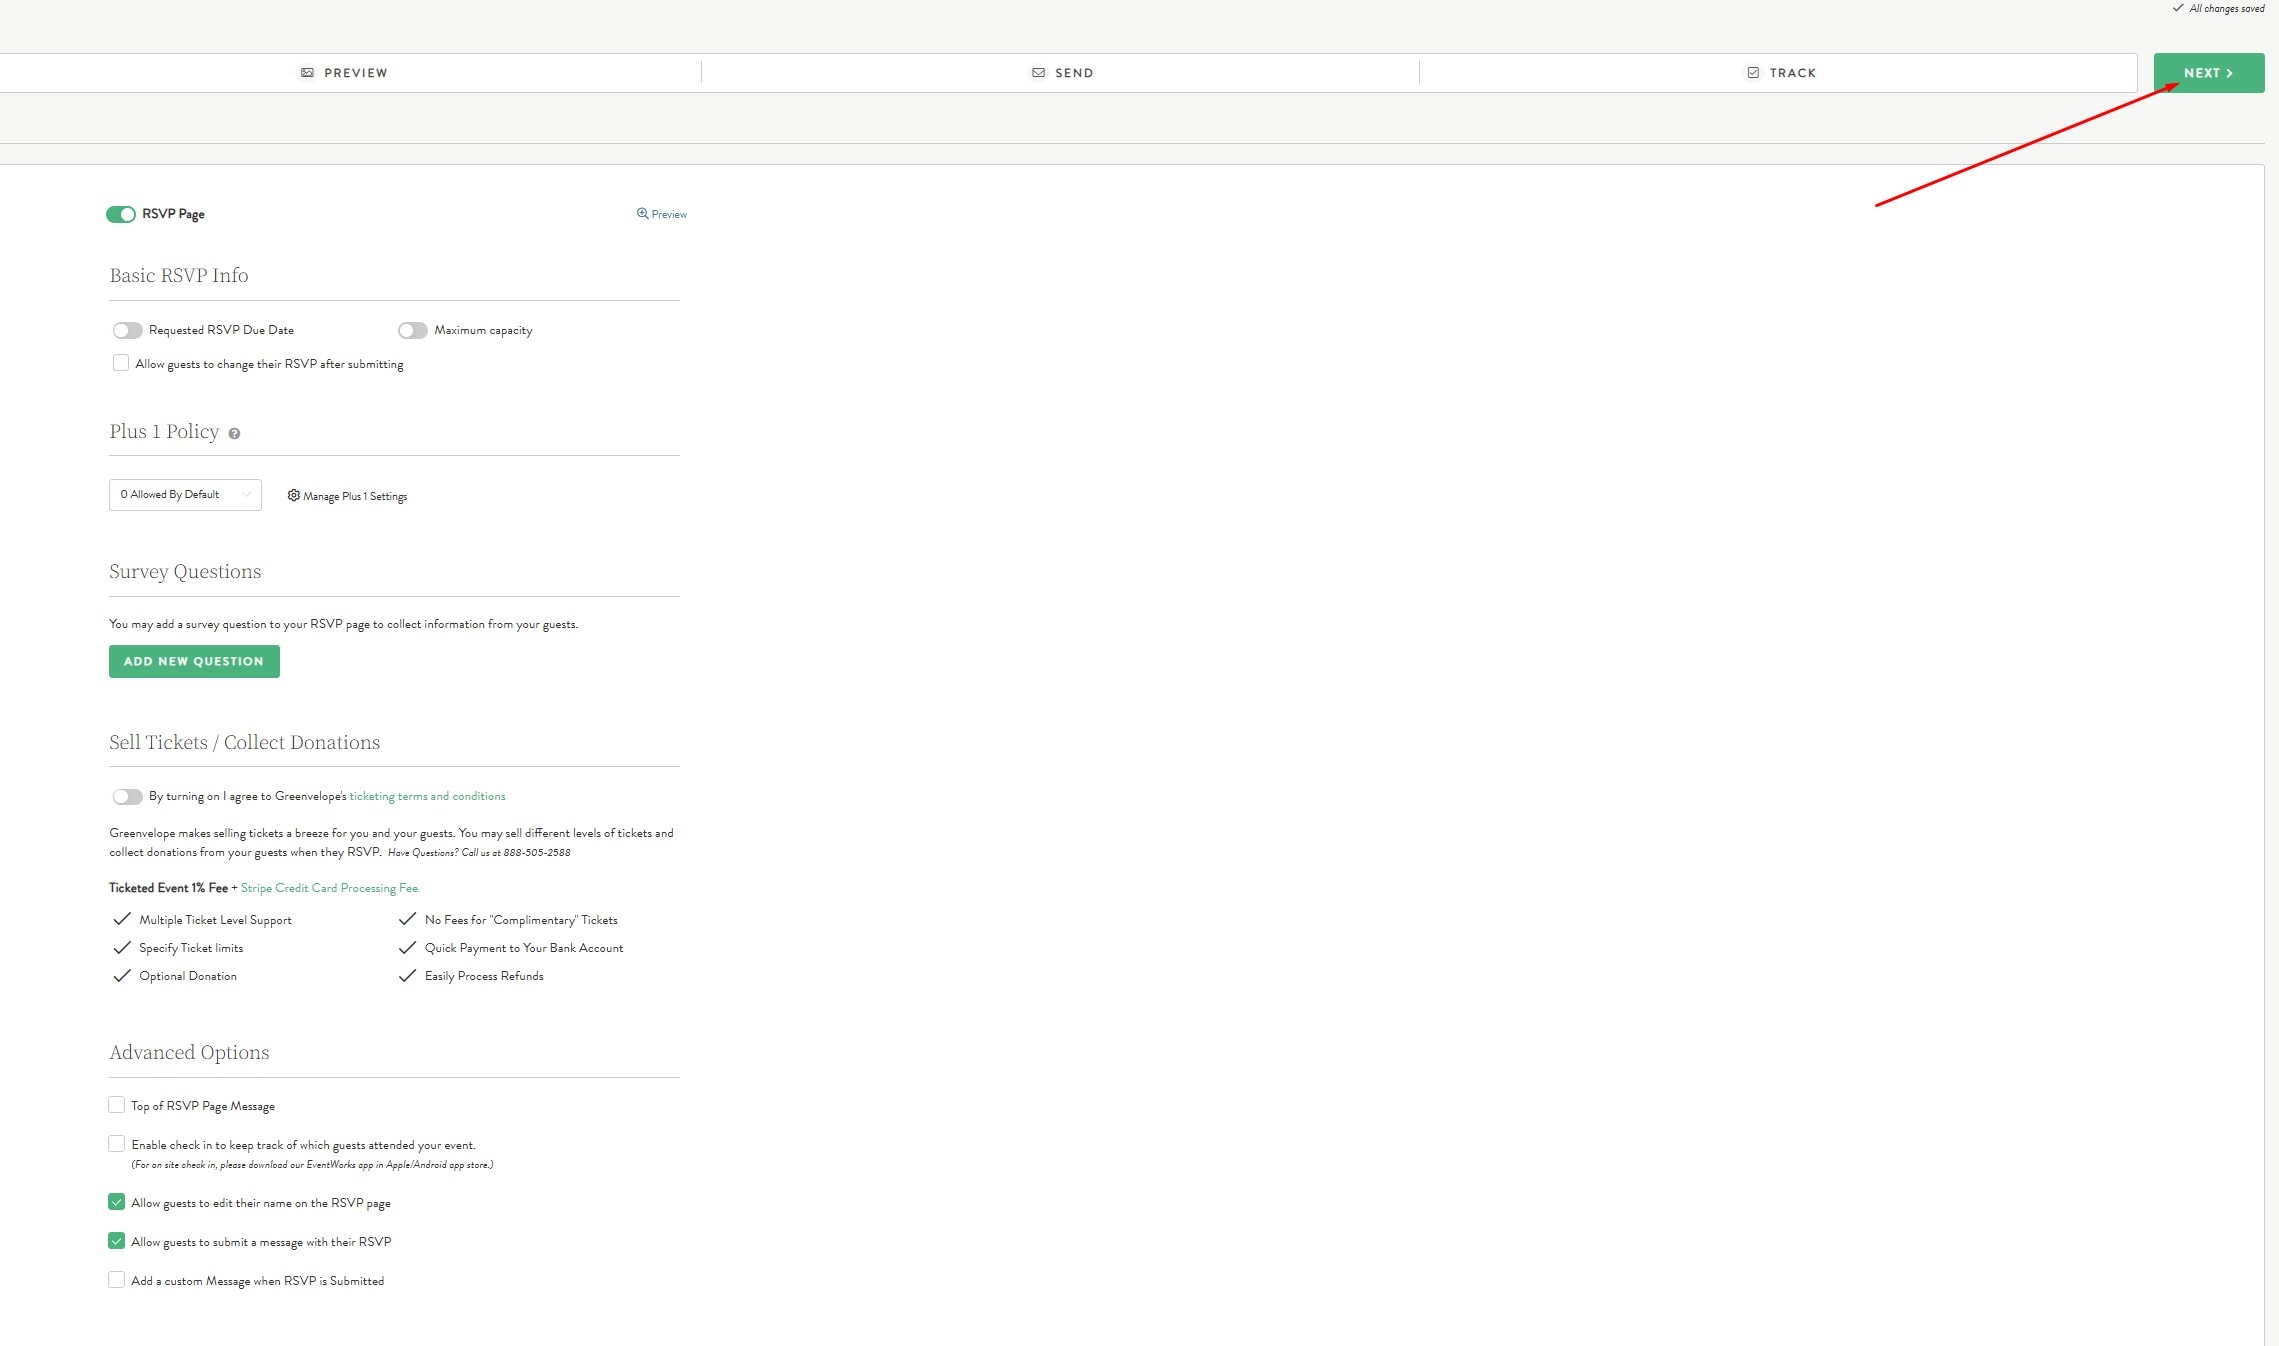The height and width of the screenshot is (1346, 2279).
Task: Click the gear icon for Plus 1 settings
Action: 293,495
